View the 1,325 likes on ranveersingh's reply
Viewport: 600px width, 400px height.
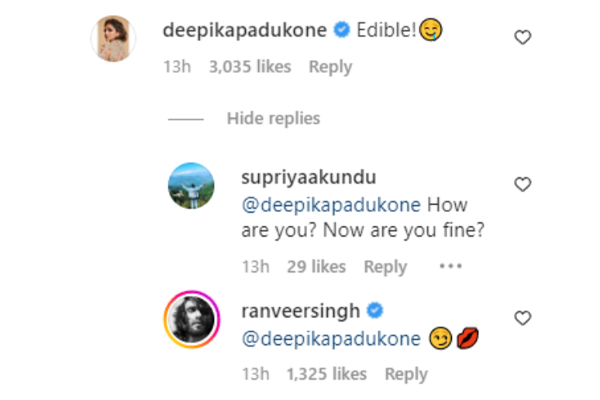point(324,374)
